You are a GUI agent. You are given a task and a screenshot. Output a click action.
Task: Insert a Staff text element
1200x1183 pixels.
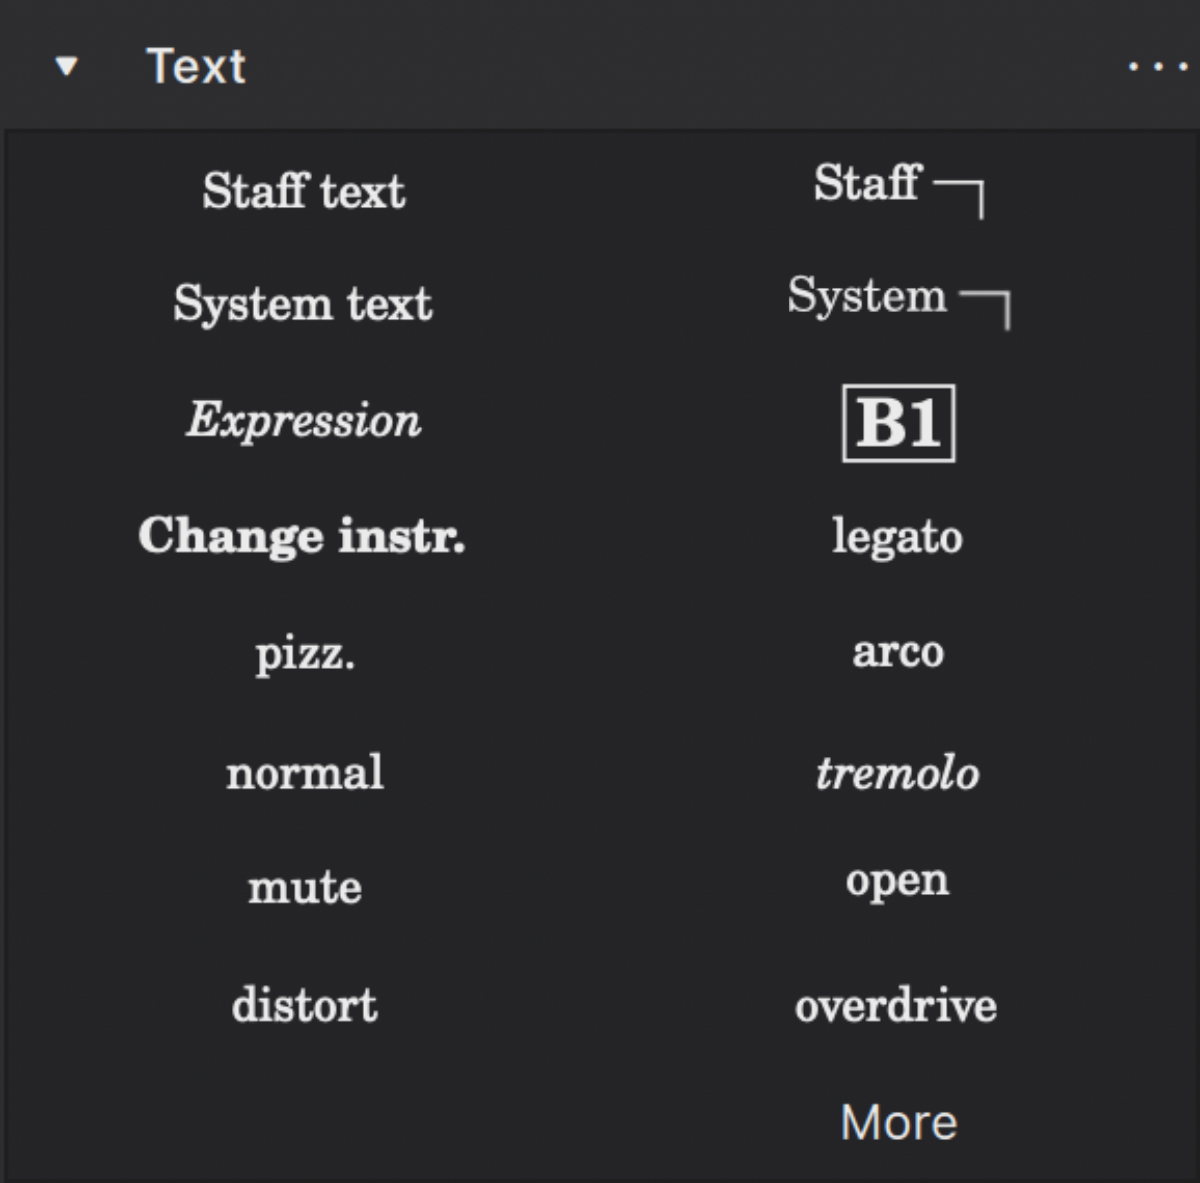[x=304, y=190]
